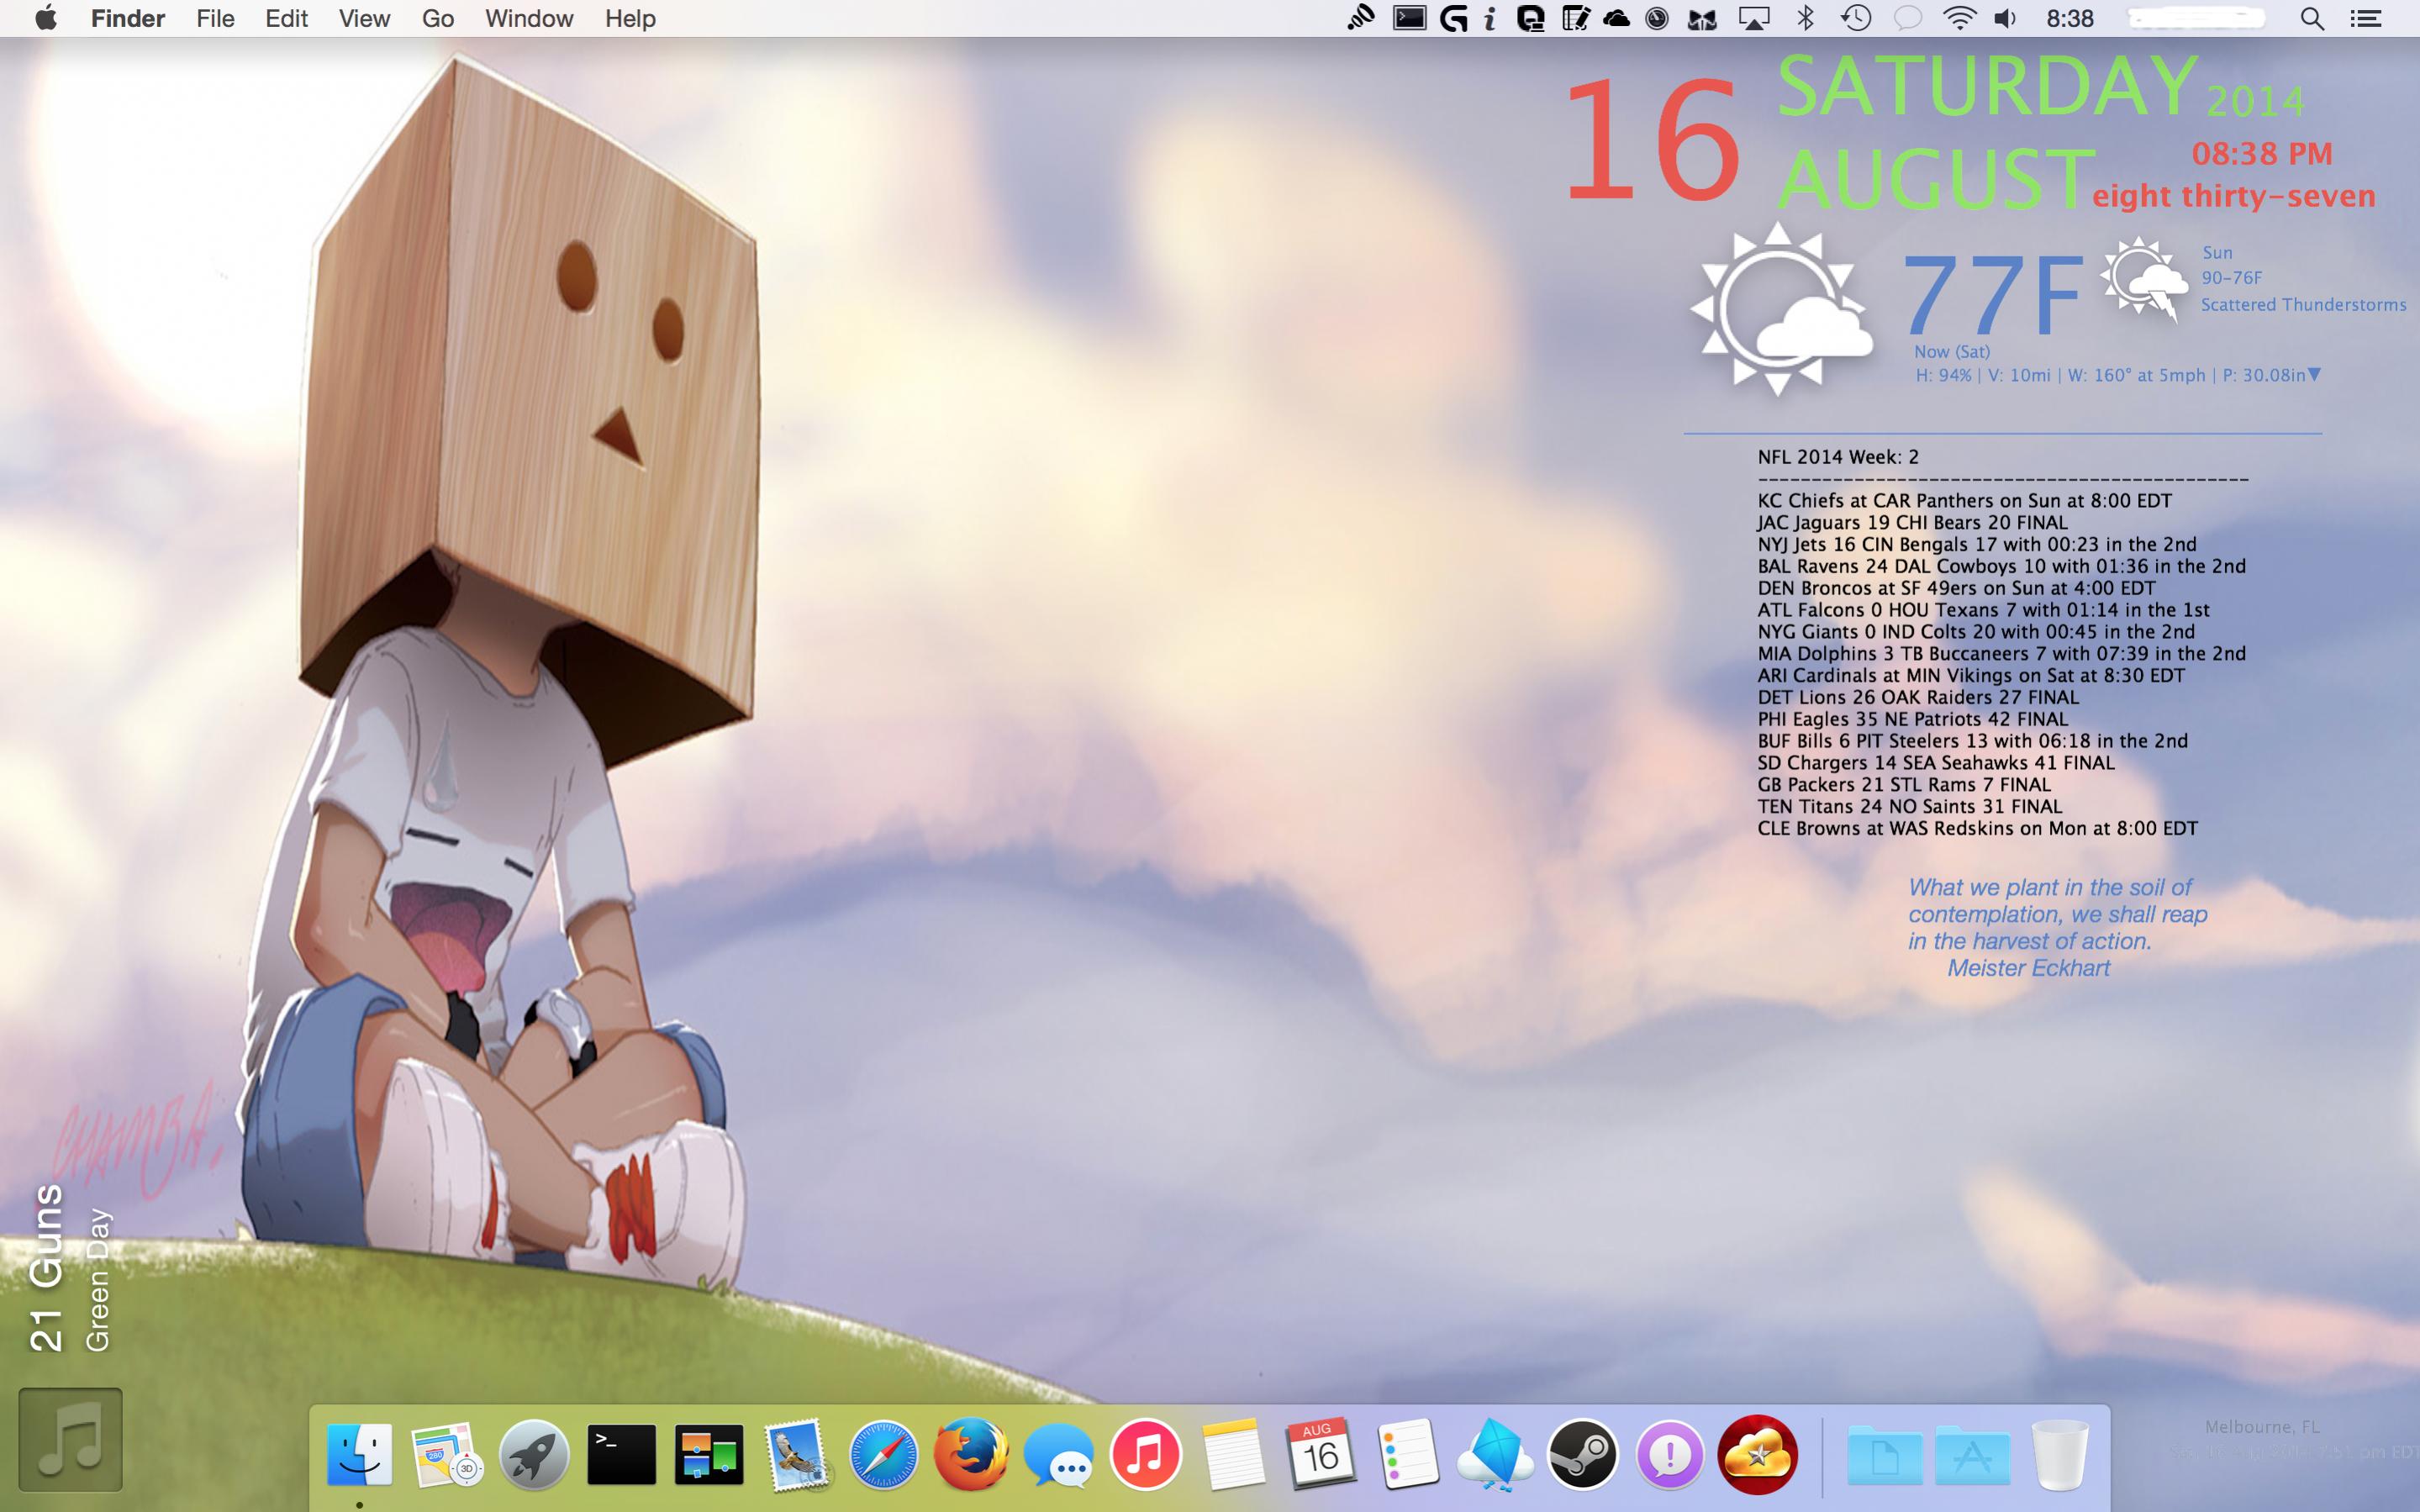
Task: Open Launchpad rocket icon
Action: (x=534, y=1454)
